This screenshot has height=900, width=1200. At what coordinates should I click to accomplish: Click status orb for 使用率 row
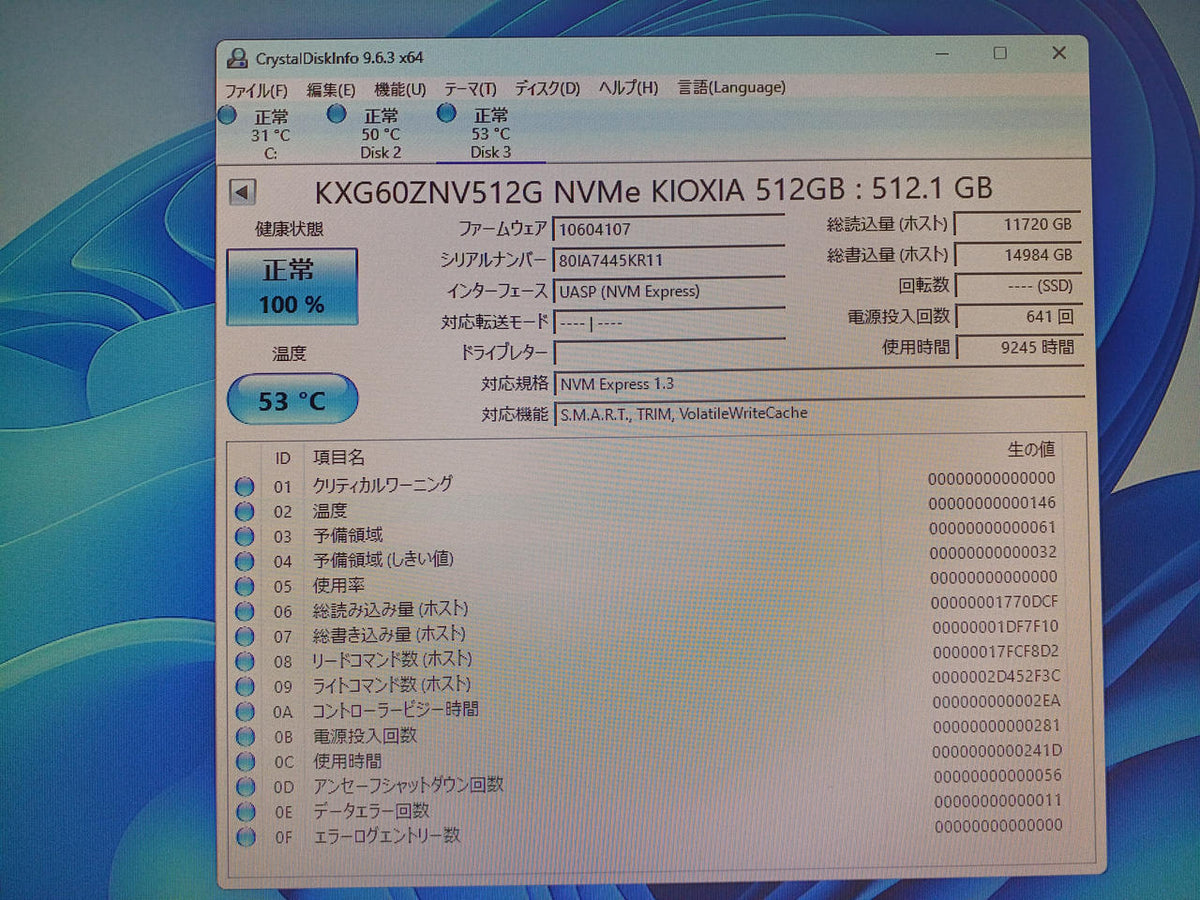245,587
